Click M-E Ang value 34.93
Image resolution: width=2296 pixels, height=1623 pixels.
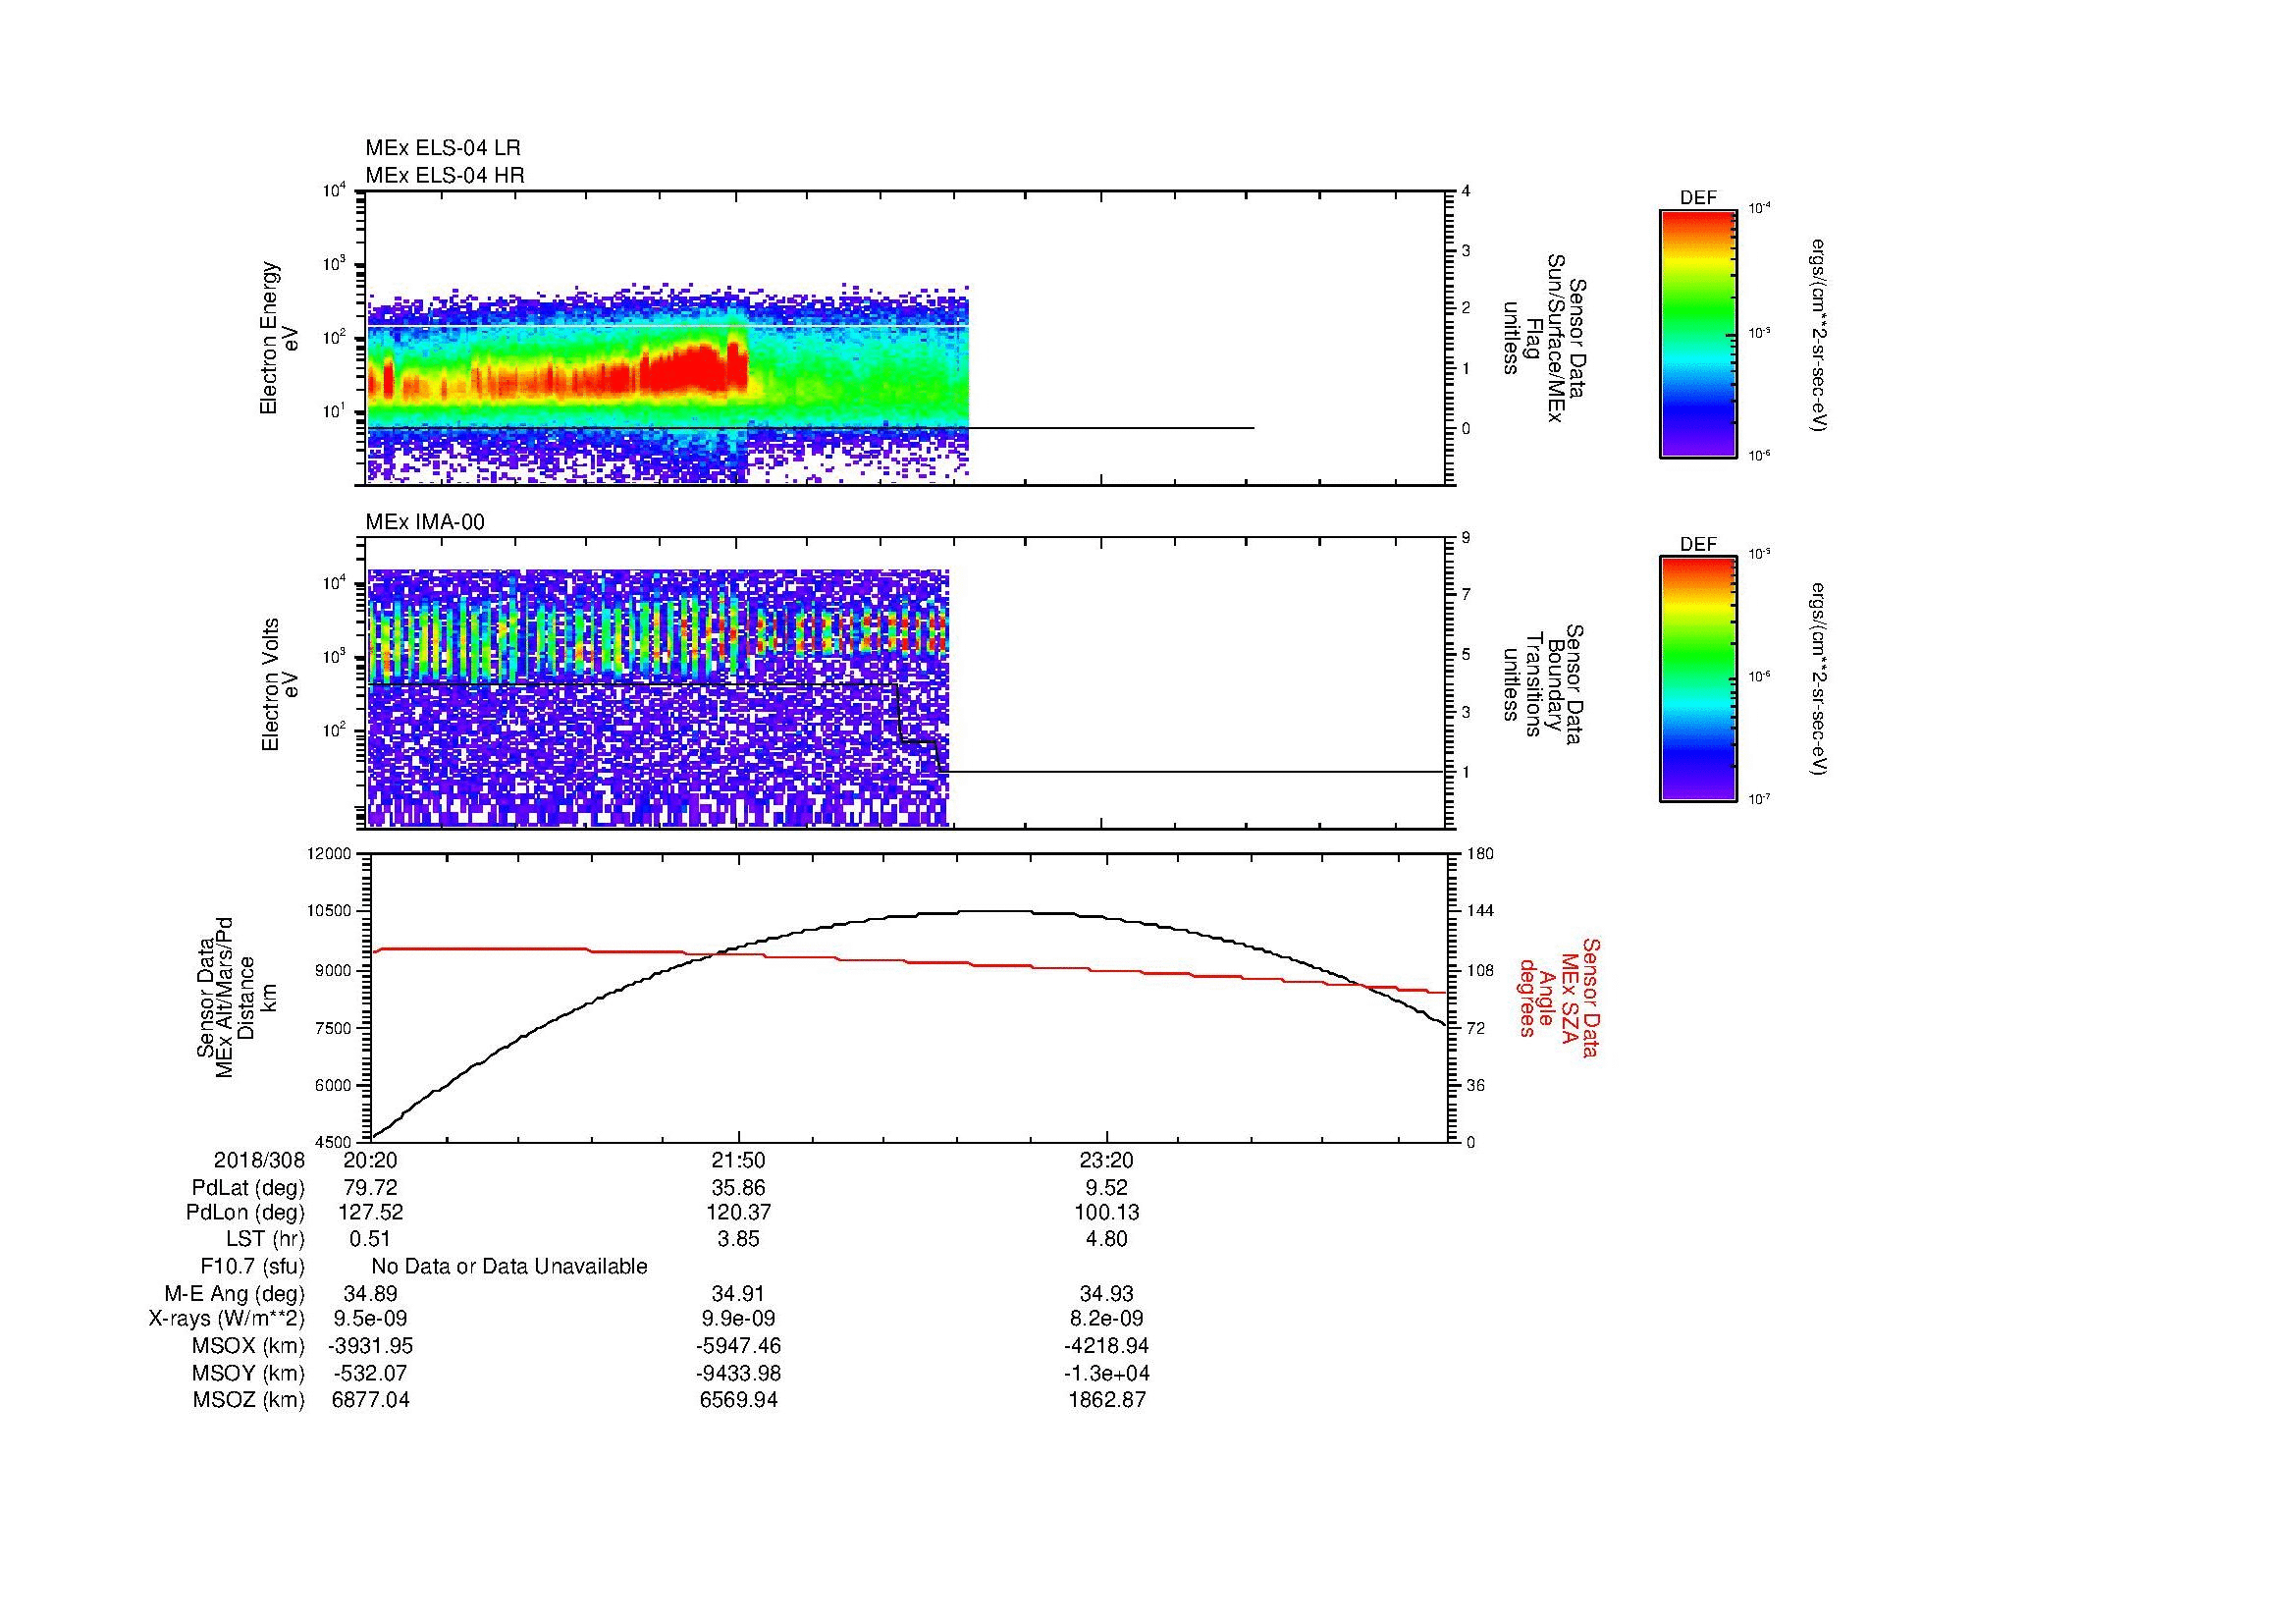[1106, 1294]
